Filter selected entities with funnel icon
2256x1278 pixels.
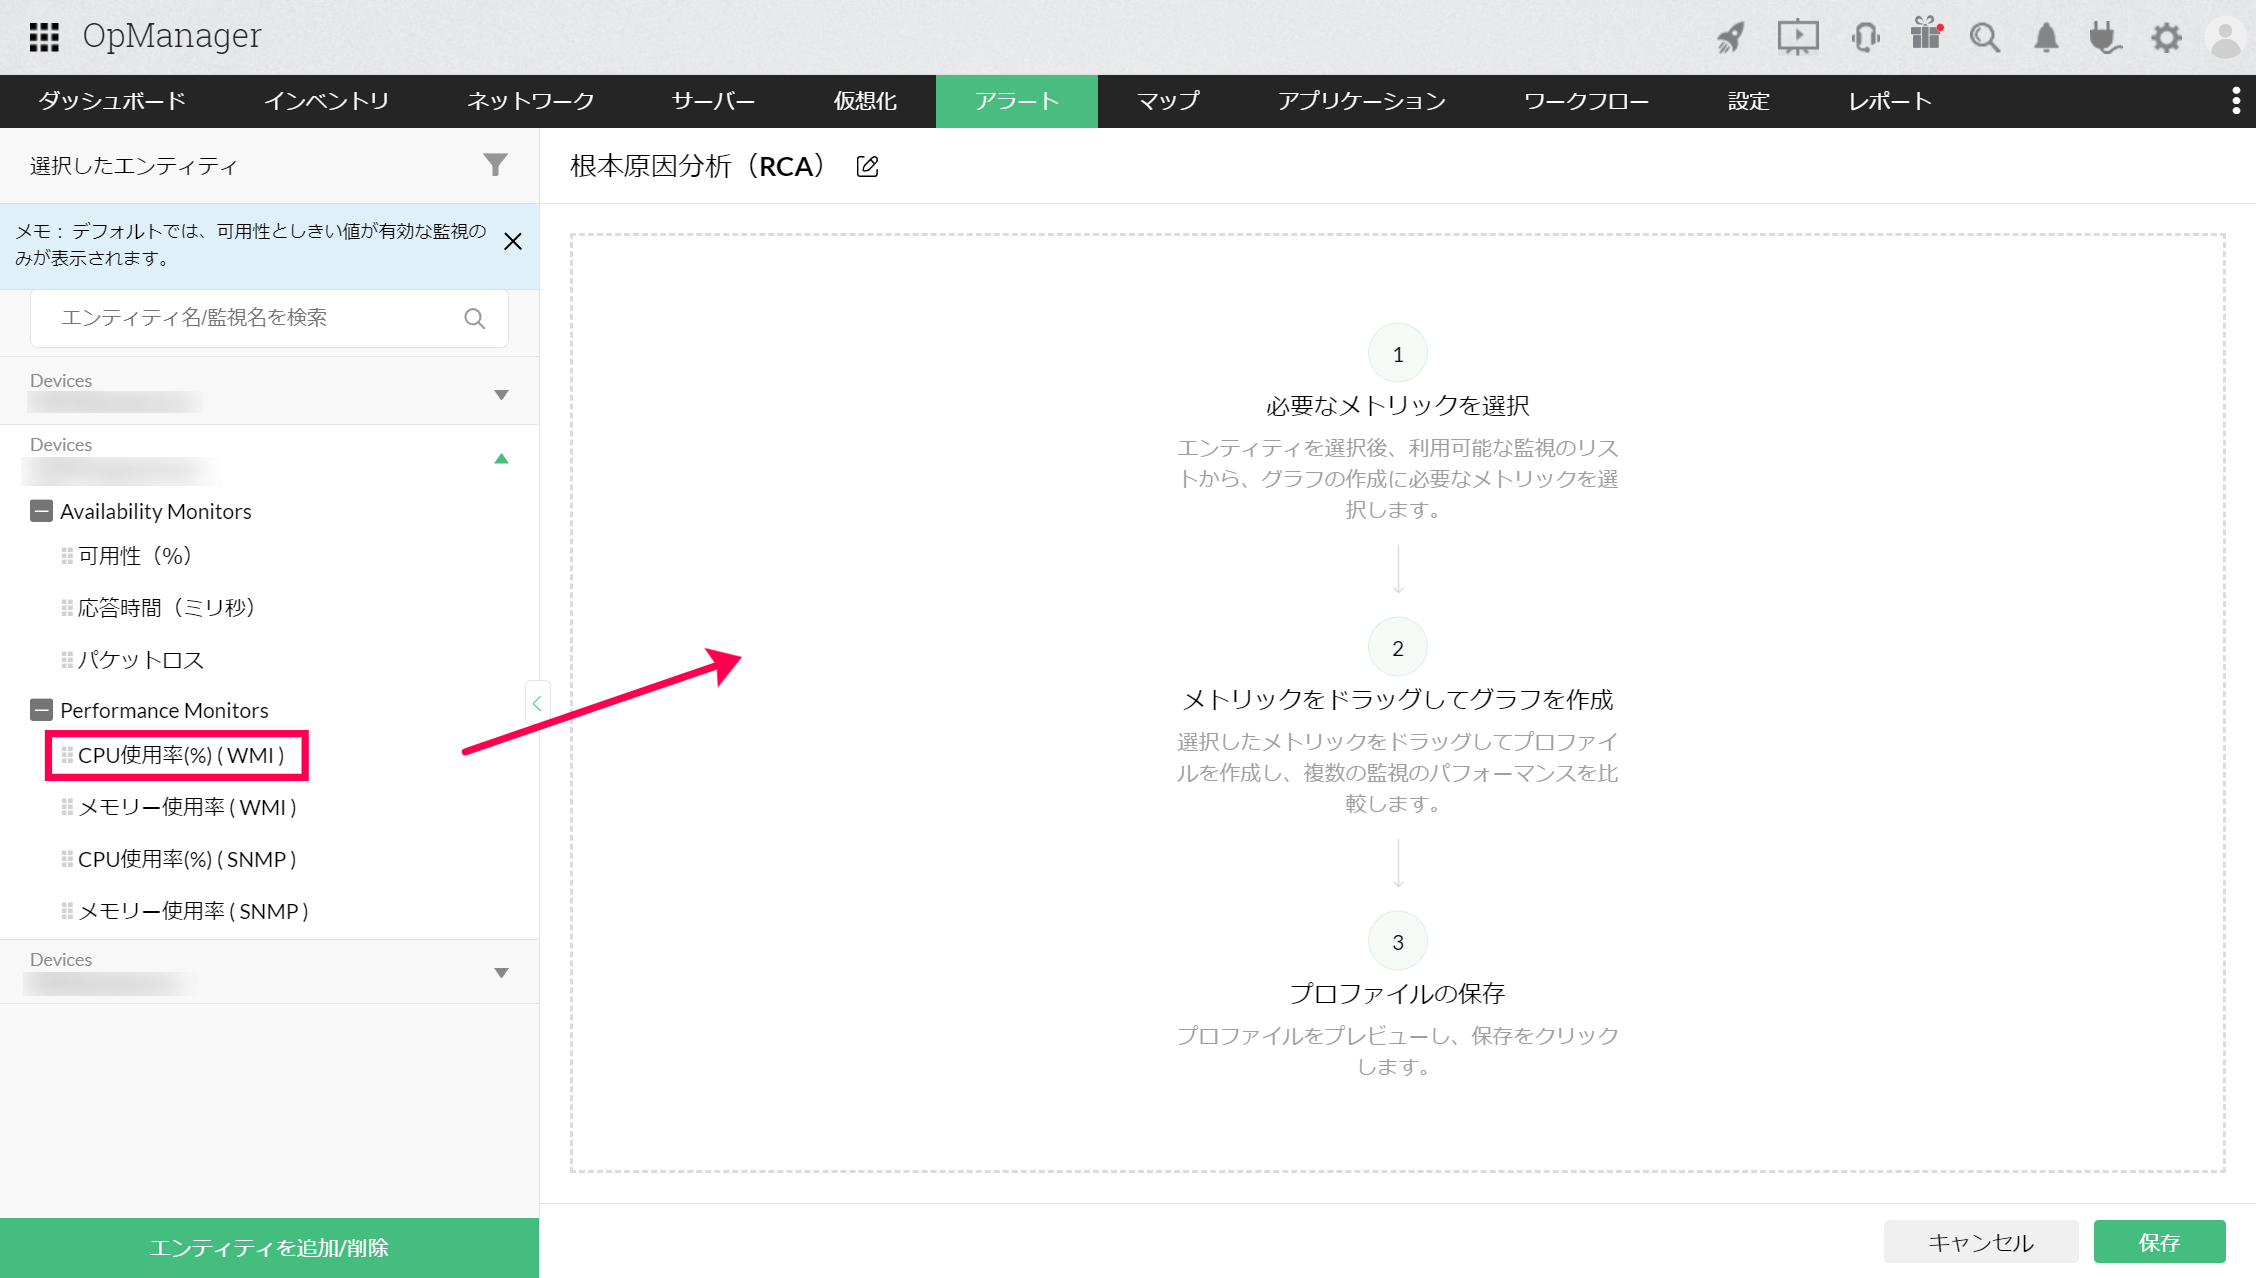pyautogui.click(x=495, y=165)
